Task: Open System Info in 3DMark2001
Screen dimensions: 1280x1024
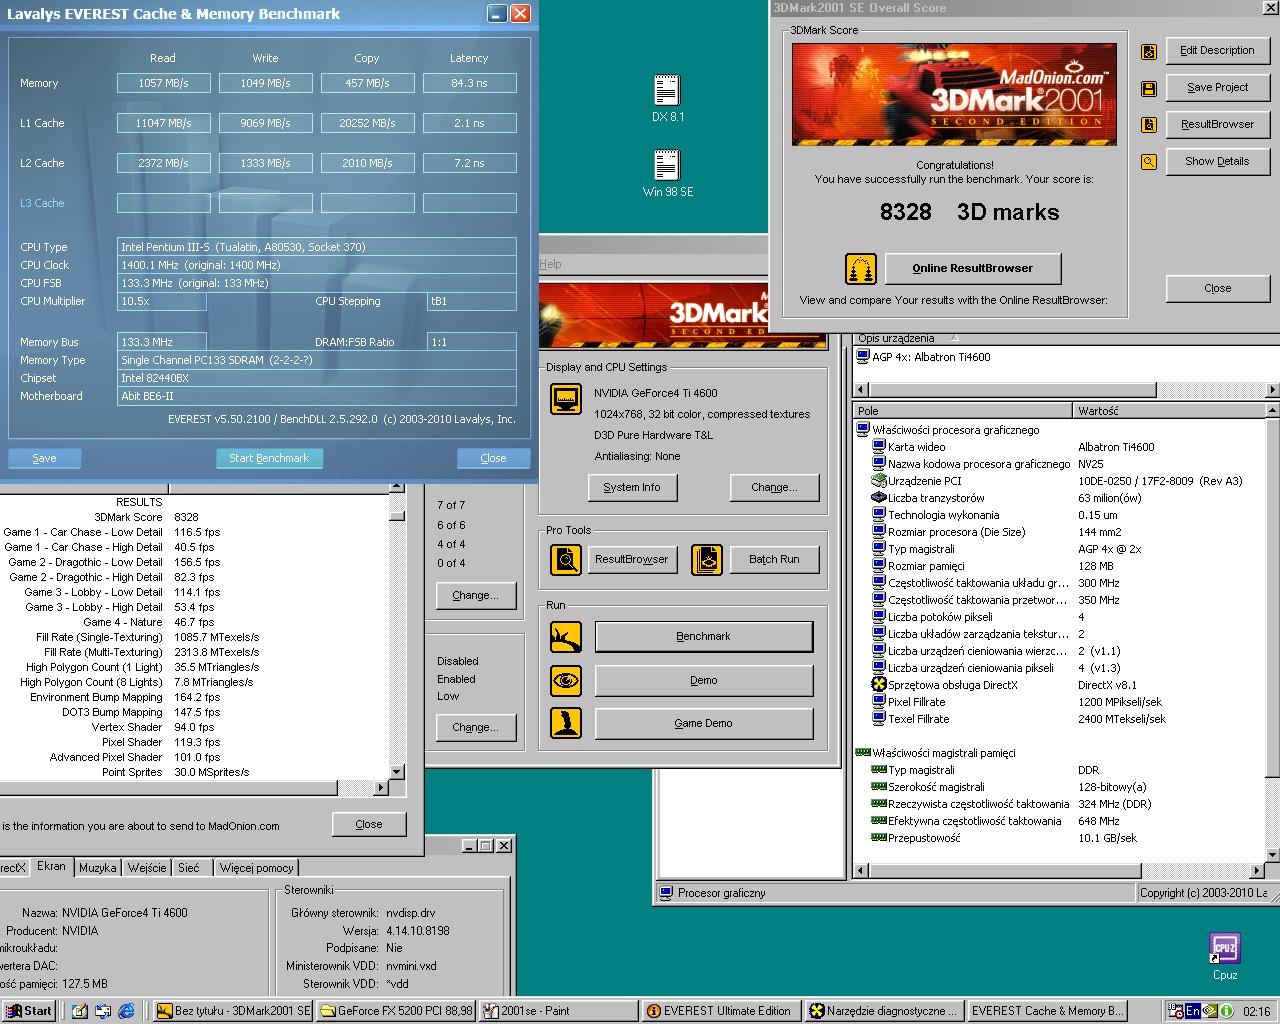Action: (x=632, y=487)
